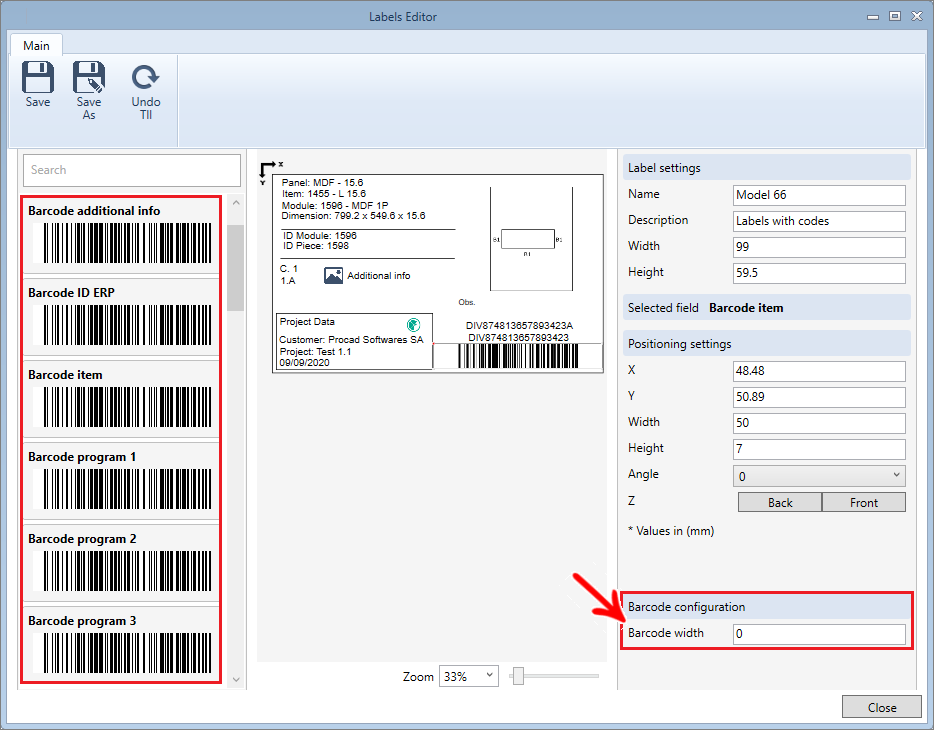
Task: Click the zoom slider handle
Action: (x=518, y=676)
